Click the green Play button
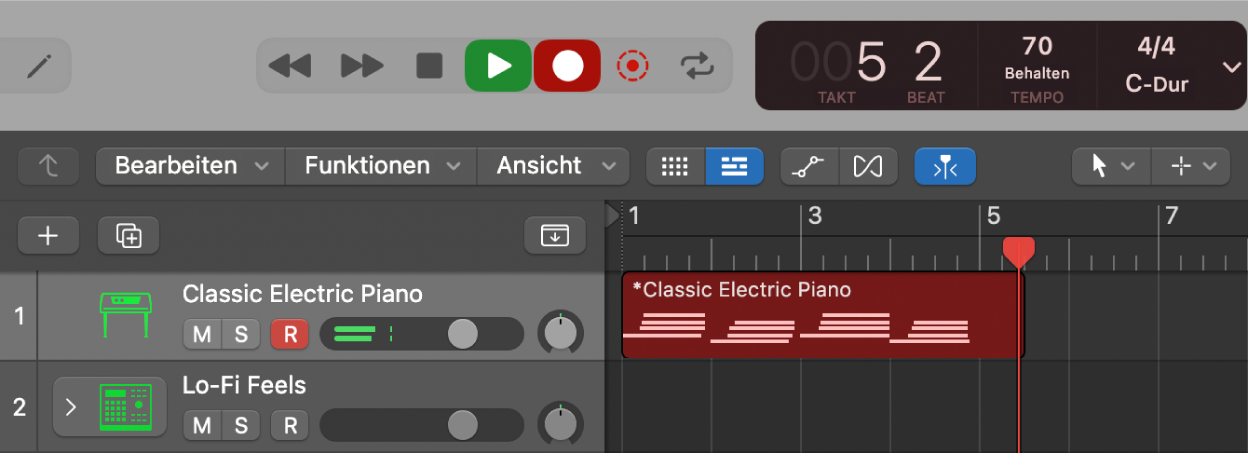The image size is (1248, 455). [x=498, y=66]
